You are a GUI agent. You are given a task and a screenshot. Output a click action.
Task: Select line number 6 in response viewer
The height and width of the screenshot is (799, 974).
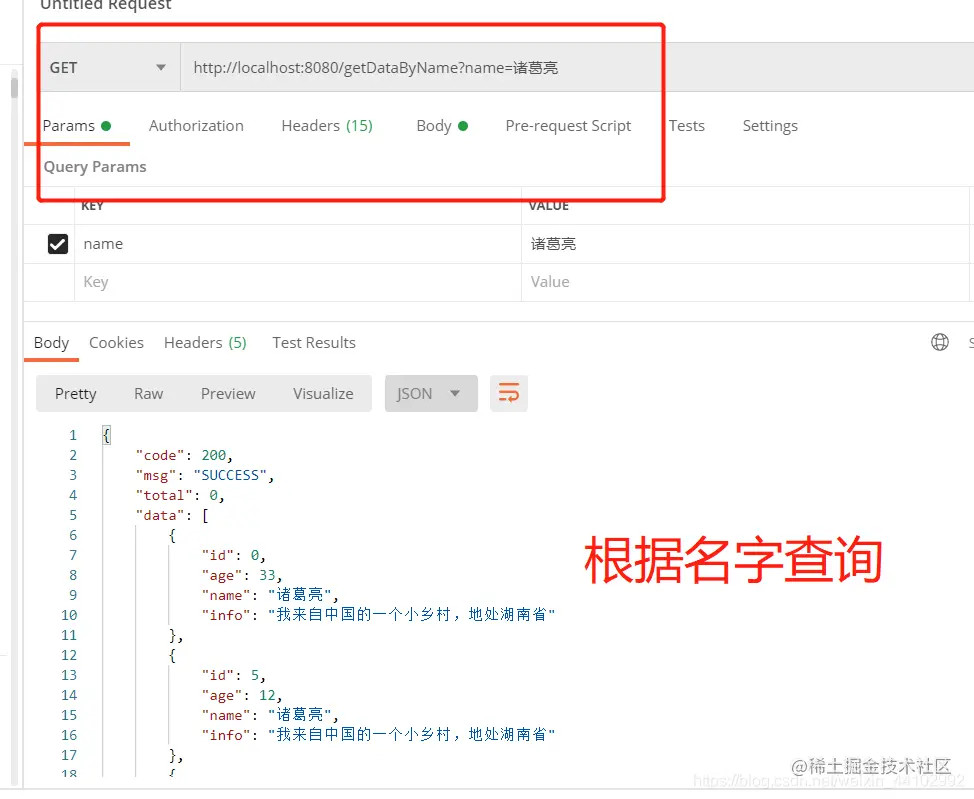point(72,535)
